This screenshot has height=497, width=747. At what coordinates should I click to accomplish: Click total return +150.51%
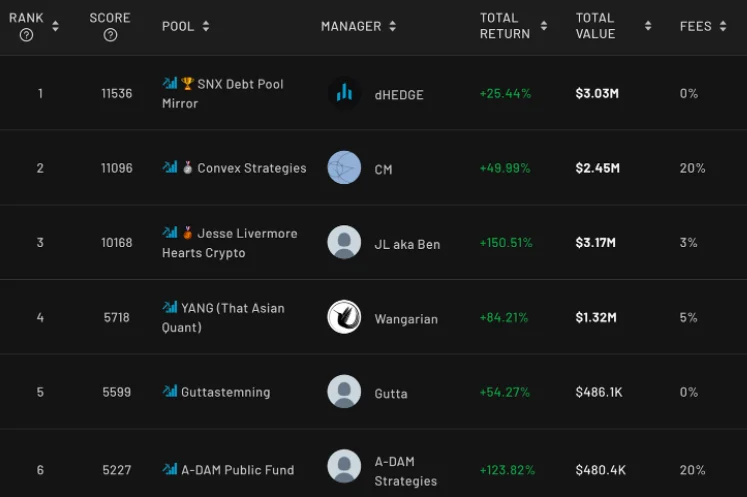506,243
